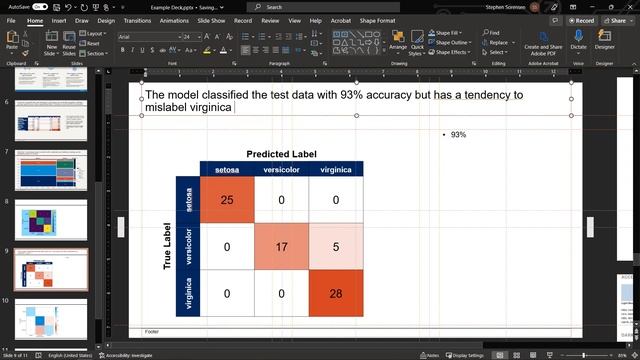Click in the Search box in title bar
The width and height of the screenshot is (640, 360).
coord(323,7)
